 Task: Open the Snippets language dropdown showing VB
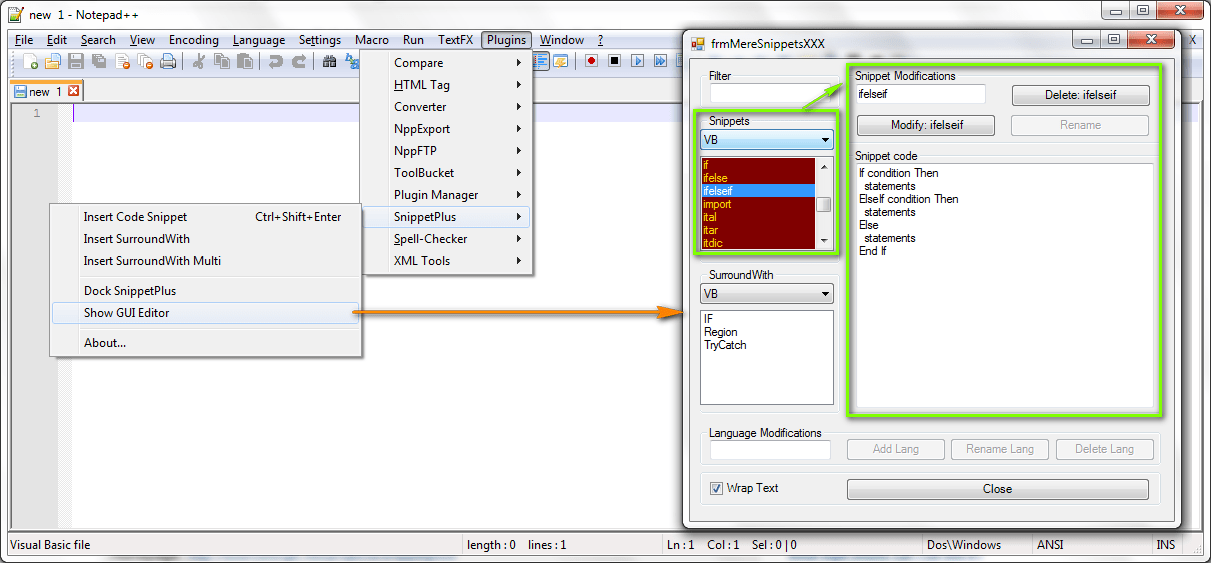(x=767, y=140)
